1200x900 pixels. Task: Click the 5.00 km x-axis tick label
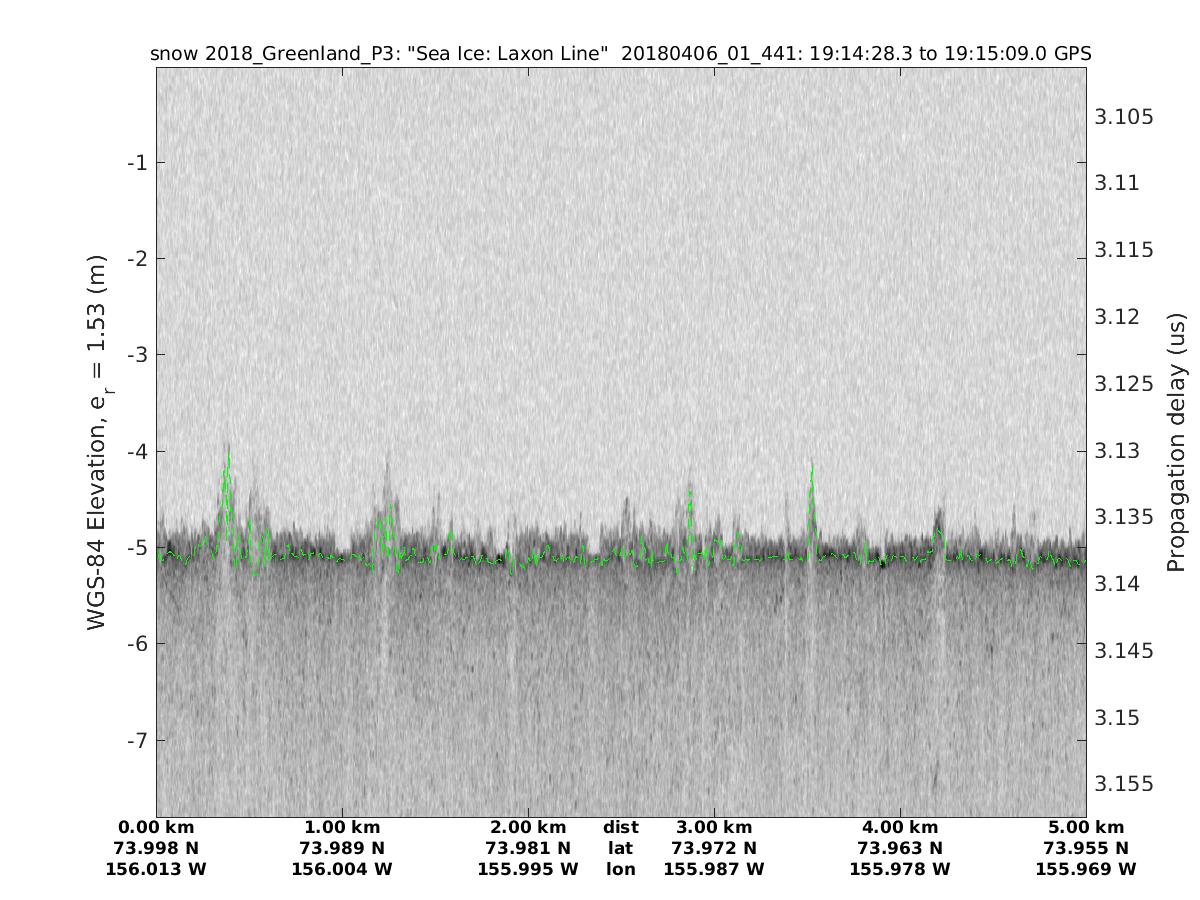(x=1086, y=828)
